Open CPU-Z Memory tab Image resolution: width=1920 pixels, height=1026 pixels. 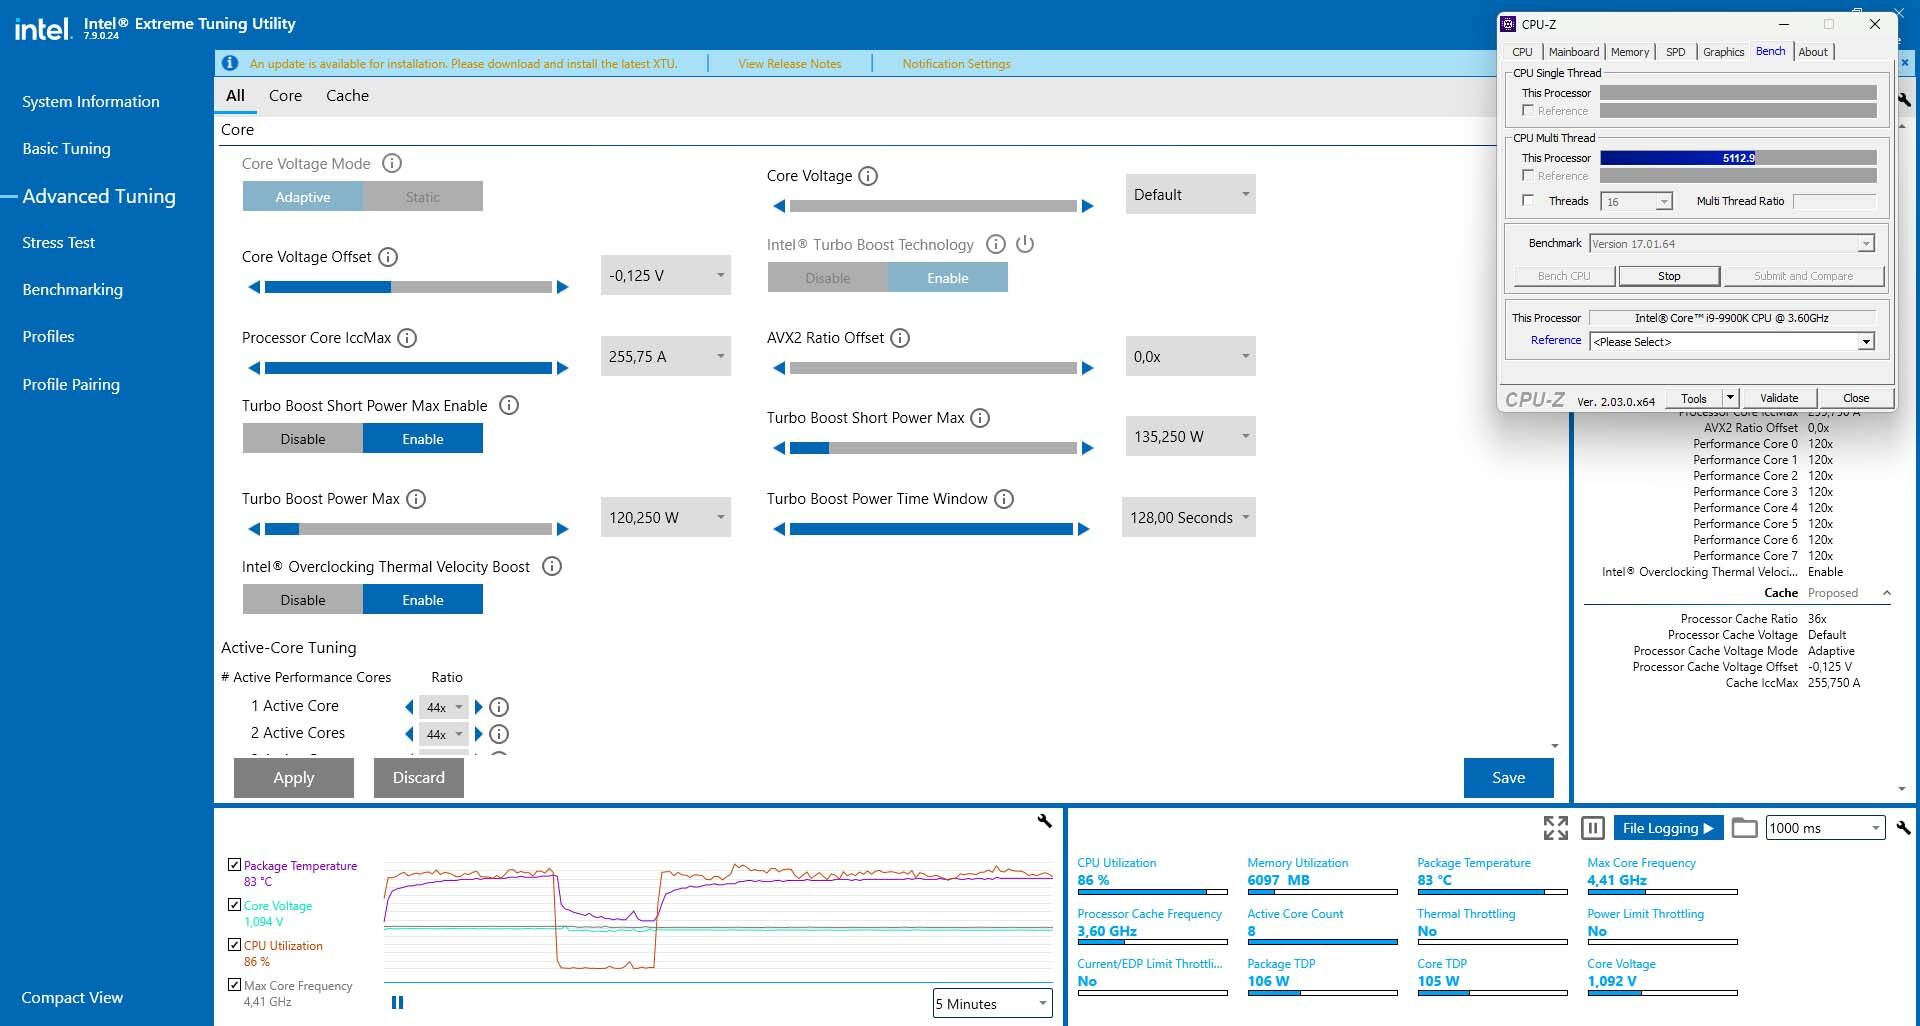click(x=1630, y=52)
